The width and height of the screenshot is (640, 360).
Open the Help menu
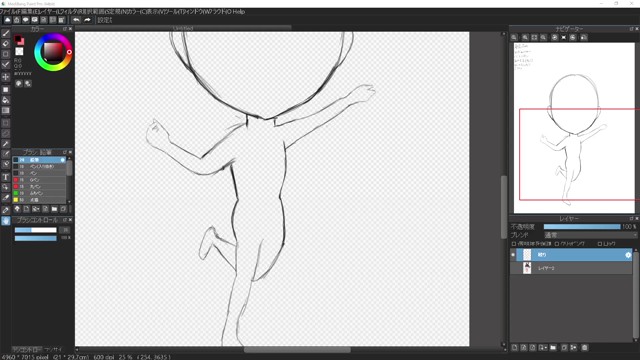(239, 12)
